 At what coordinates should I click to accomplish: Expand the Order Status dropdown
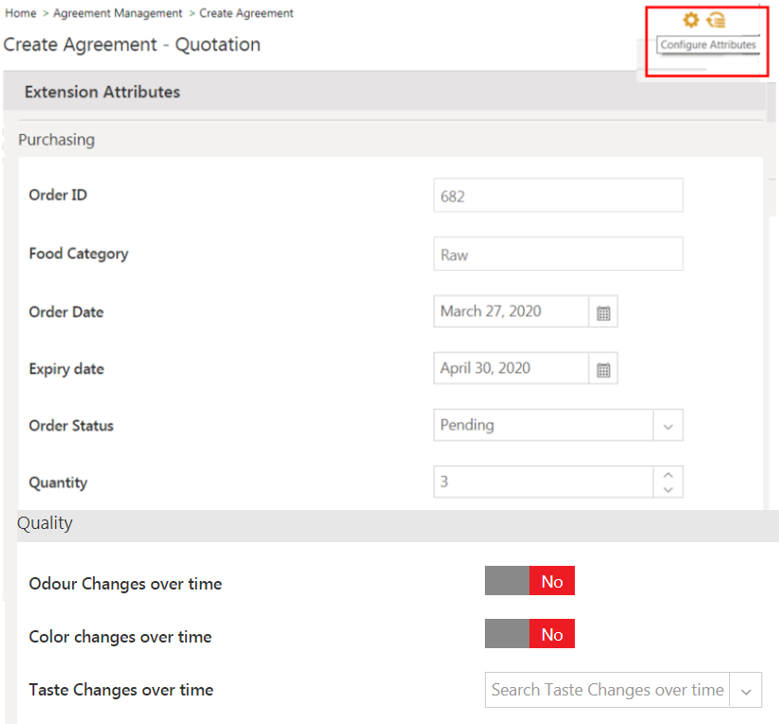[668, 425]
